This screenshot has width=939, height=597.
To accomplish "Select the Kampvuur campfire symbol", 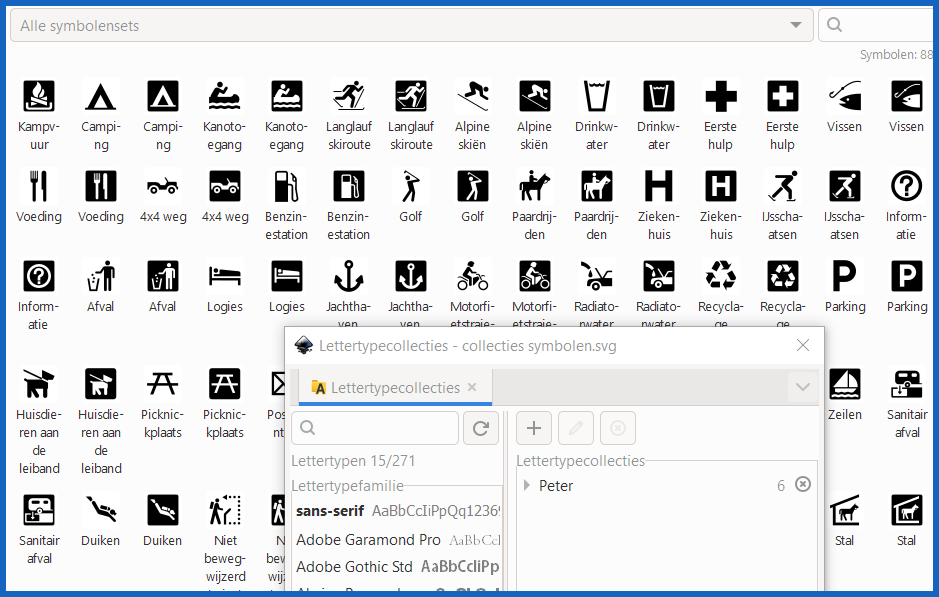I will coord(39,97).
